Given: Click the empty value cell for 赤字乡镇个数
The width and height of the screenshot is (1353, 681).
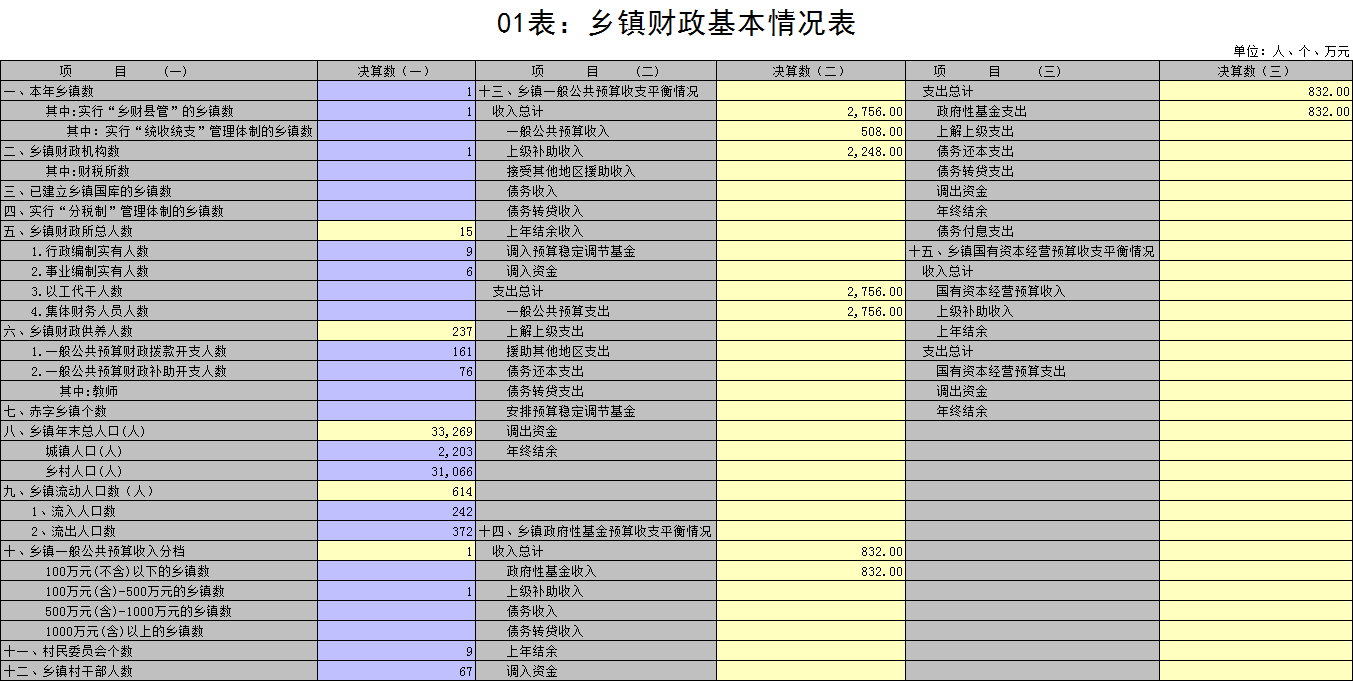Looking at the screenshot, I should click(x=397, y=411).
